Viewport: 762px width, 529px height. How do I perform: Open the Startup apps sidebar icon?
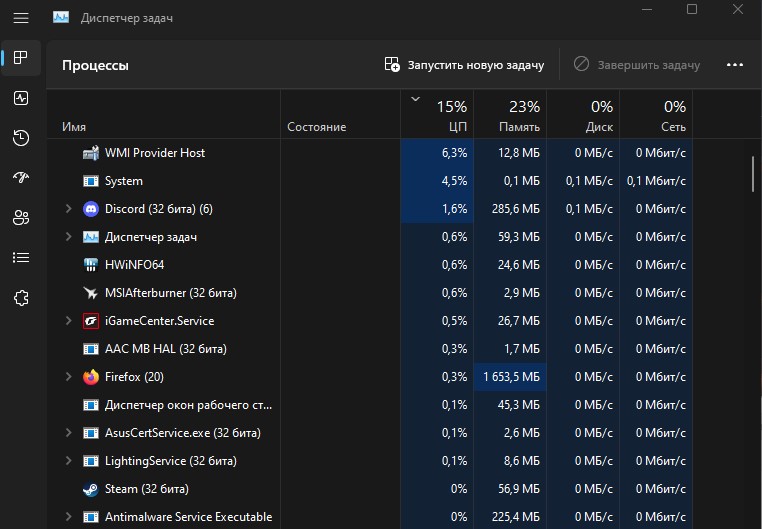[x=21, y=178]
